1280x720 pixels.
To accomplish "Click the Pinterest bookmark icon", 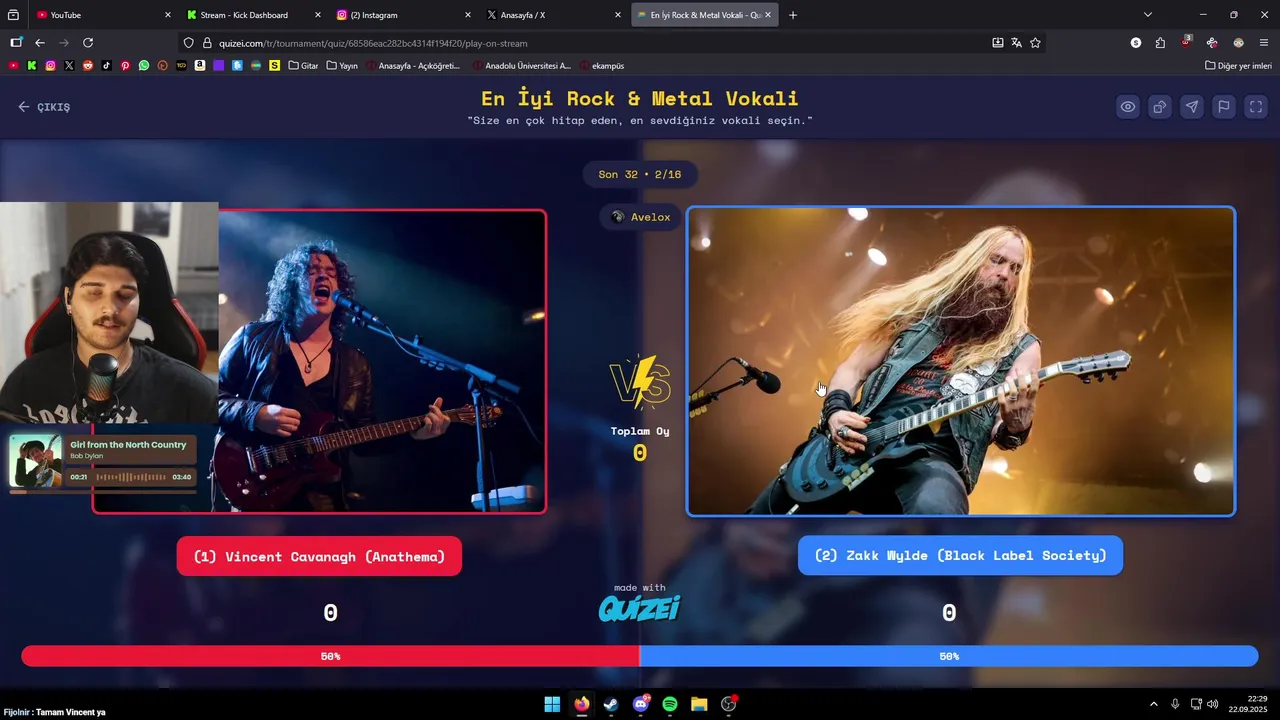I will pyautogui.click(x=125, y=65).
